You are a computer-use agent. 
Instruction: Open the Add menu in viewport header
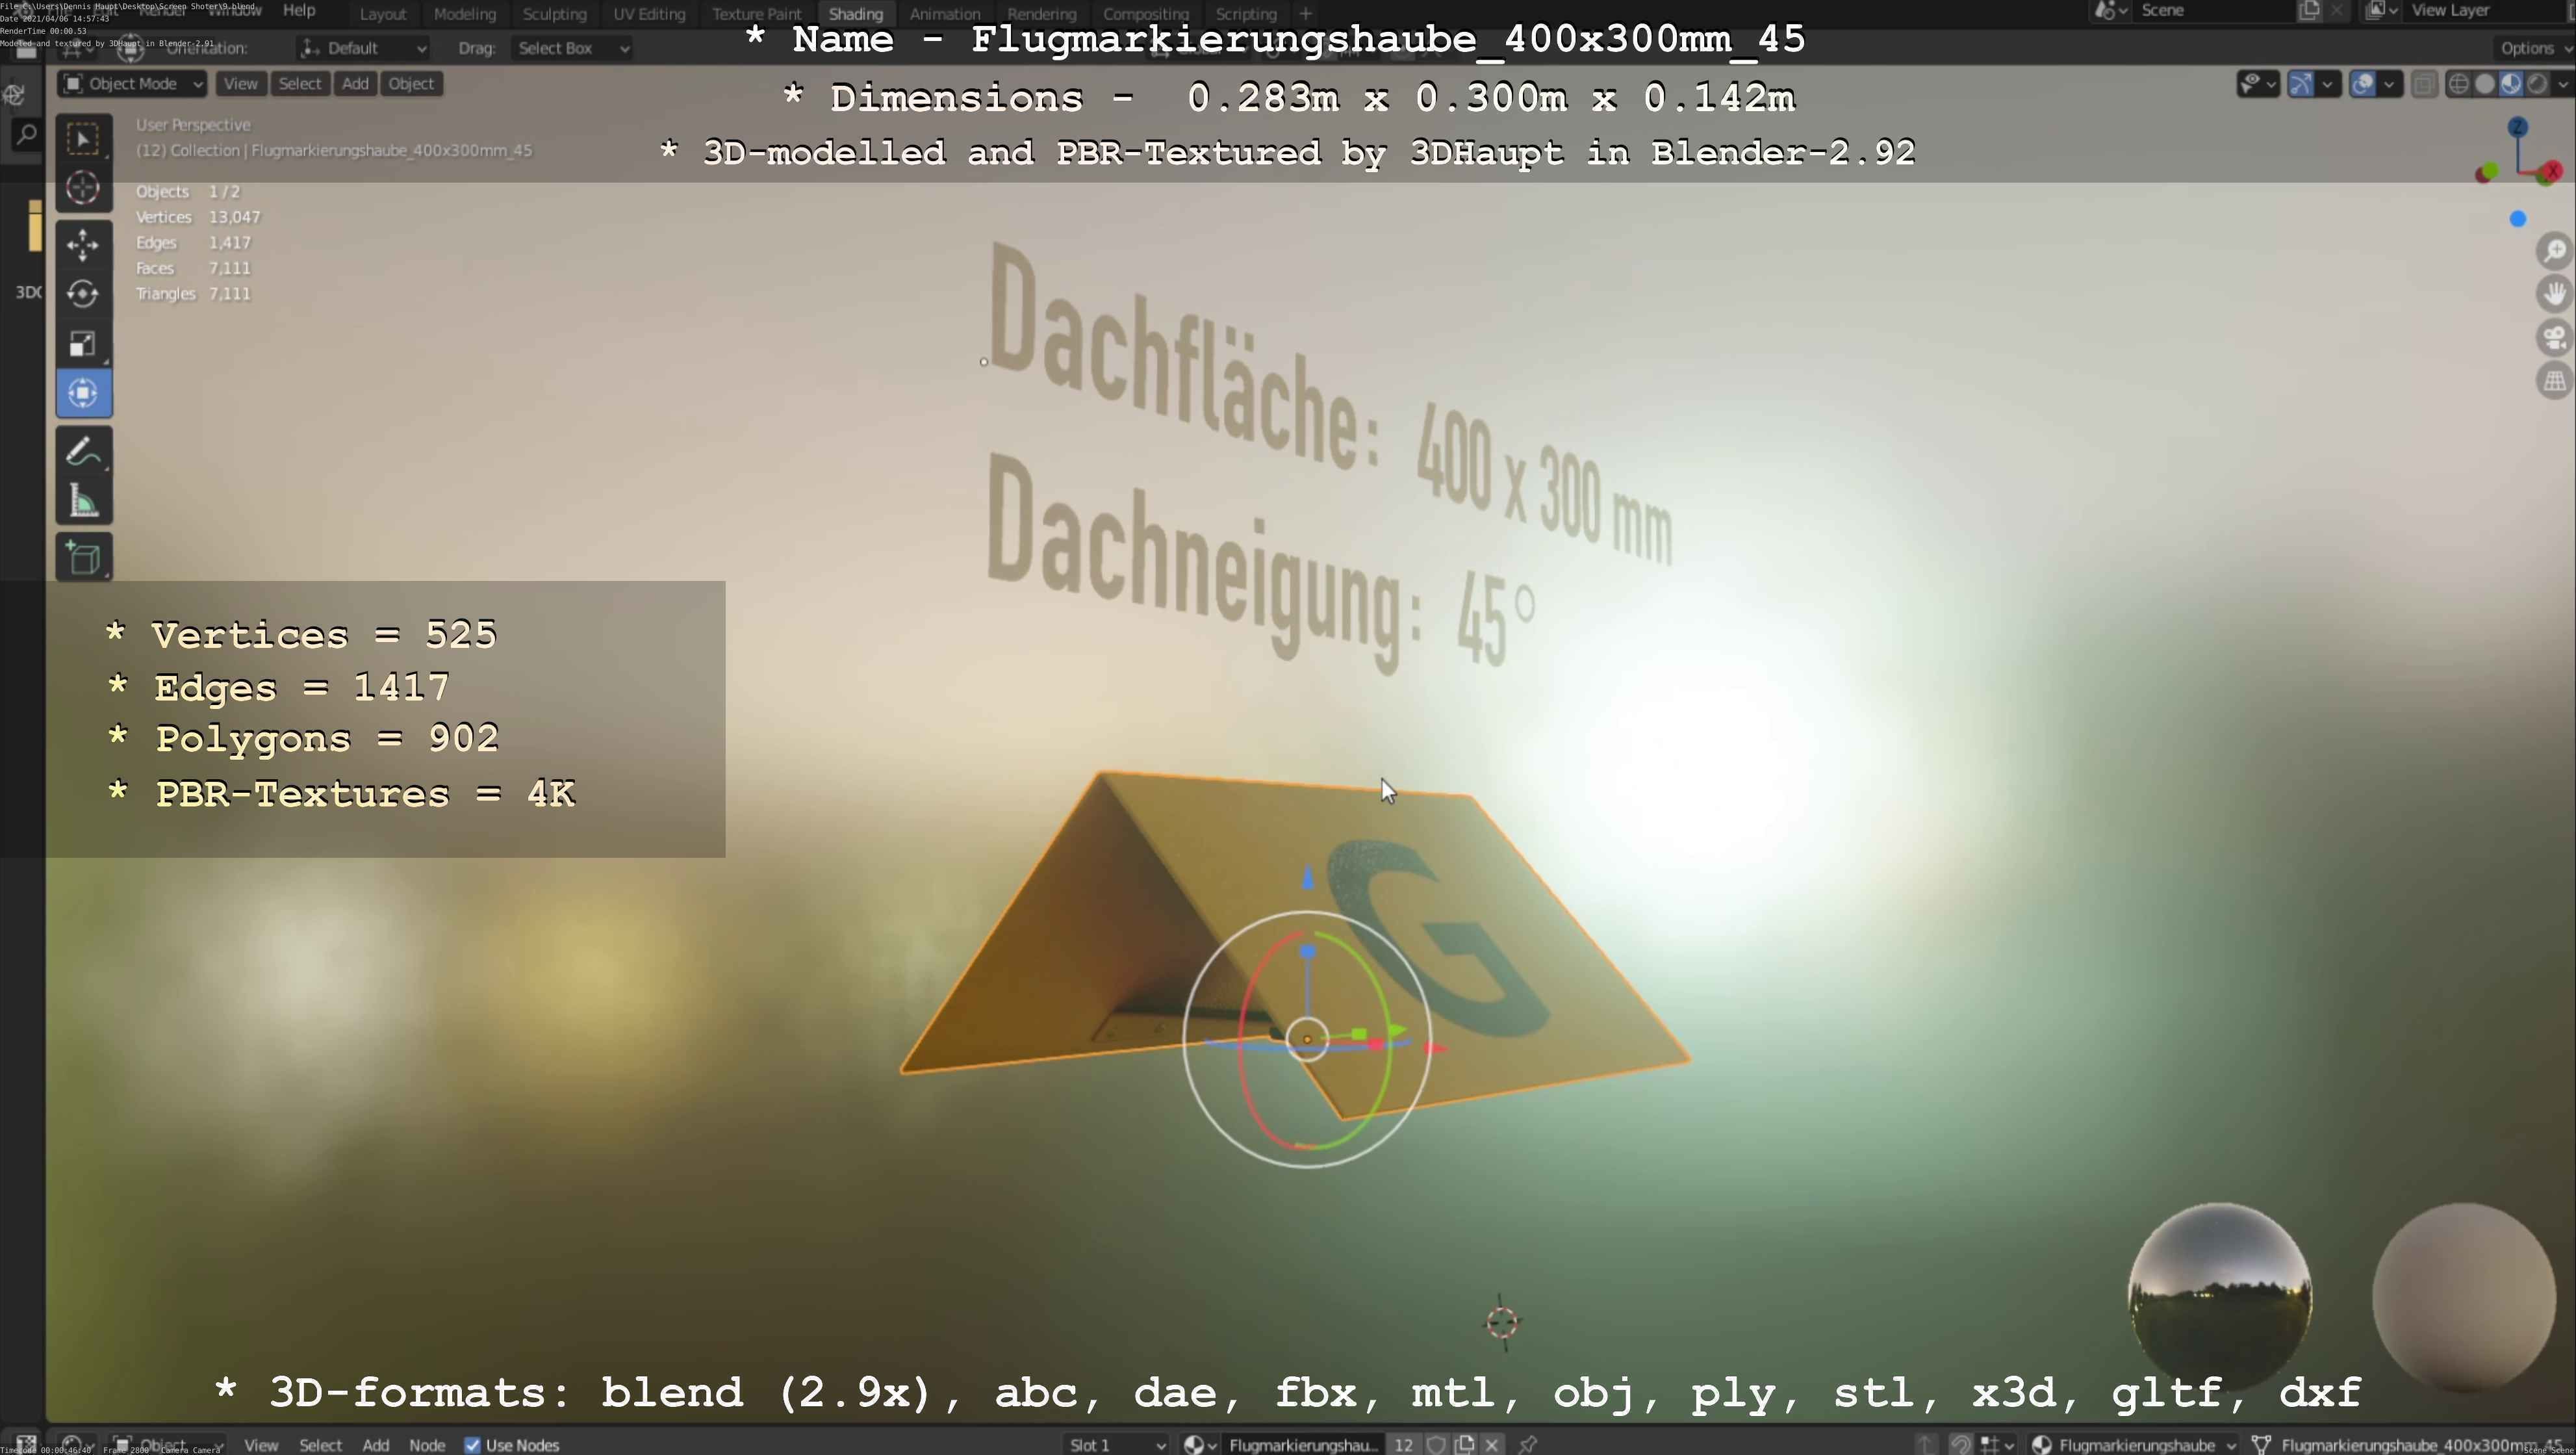point(355,84)
